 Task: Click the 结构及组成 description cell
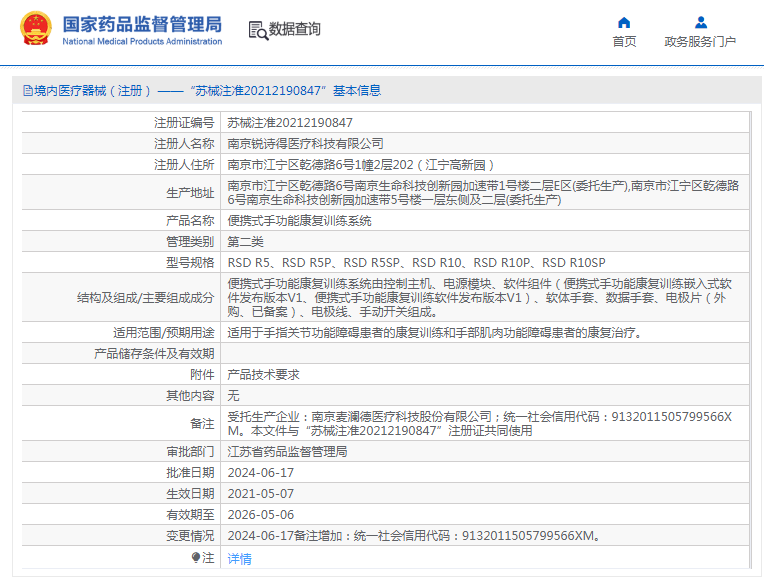(x=485, y=297)
